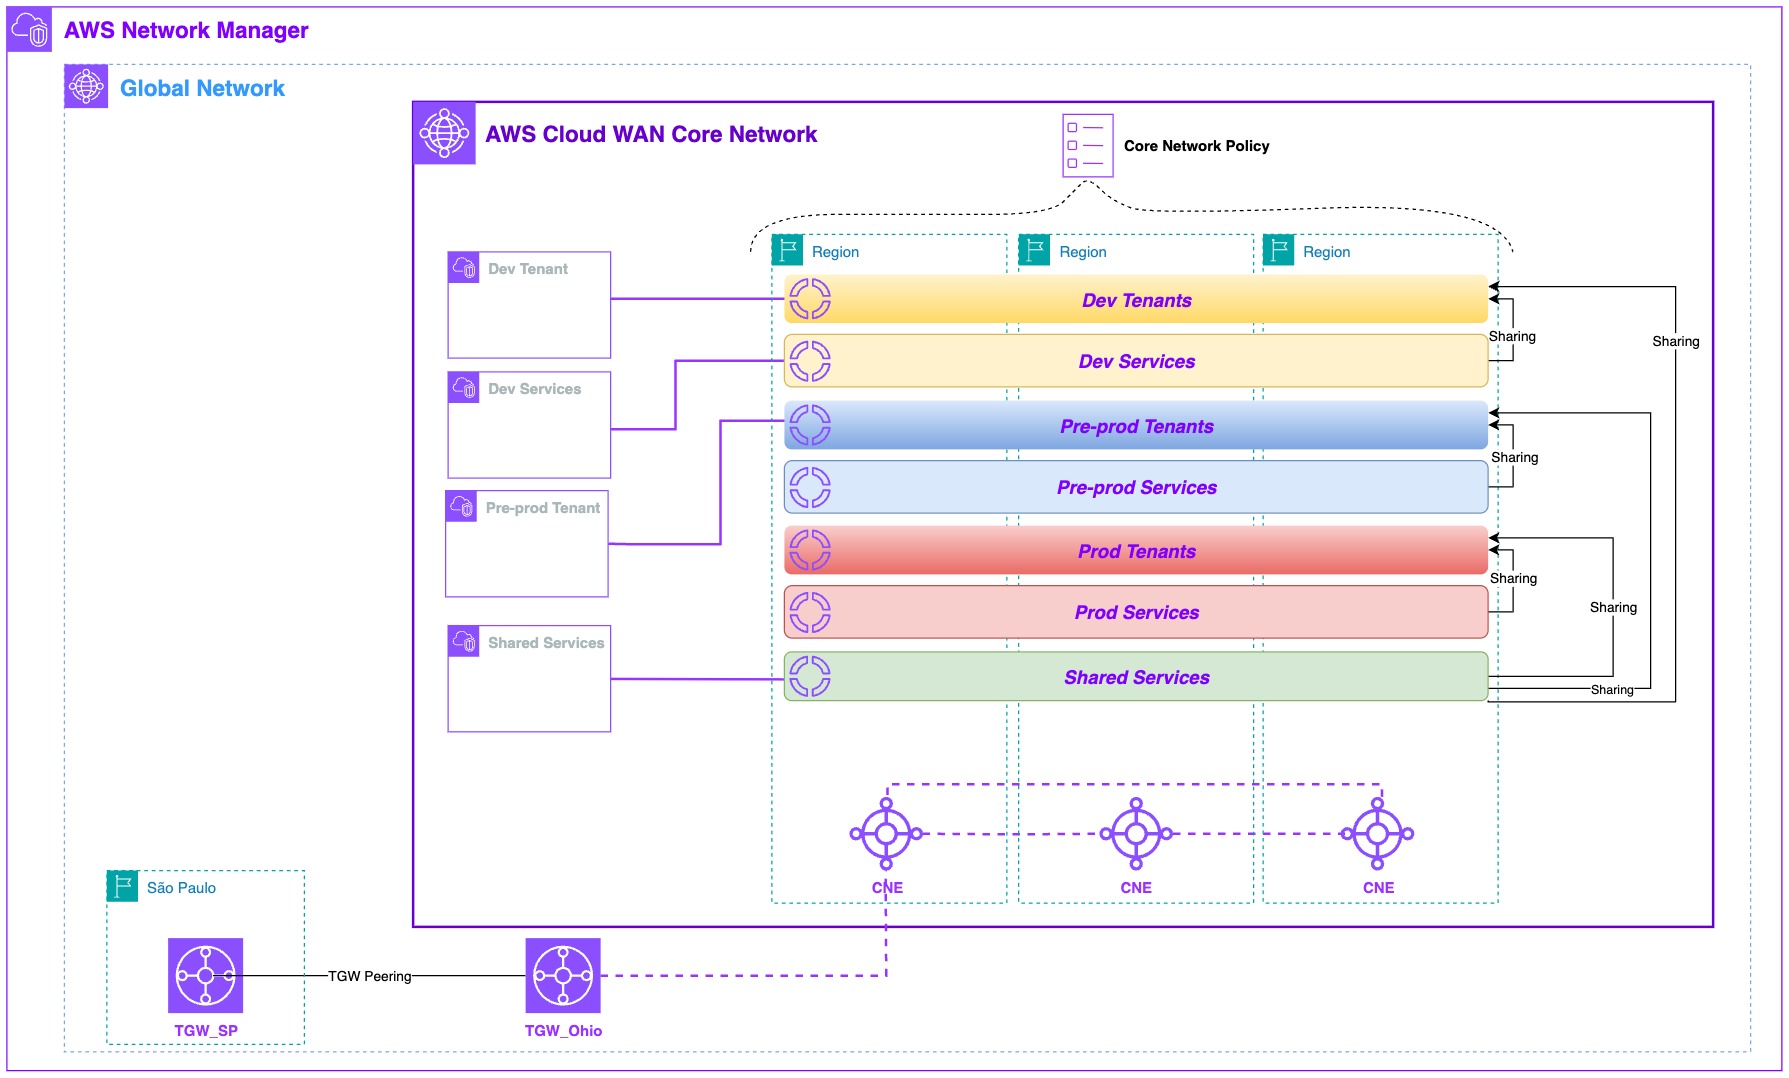Select the AWS Cloud WAN Core Network icon
Screen dimensions: 1789x1078
click(444, 133)
